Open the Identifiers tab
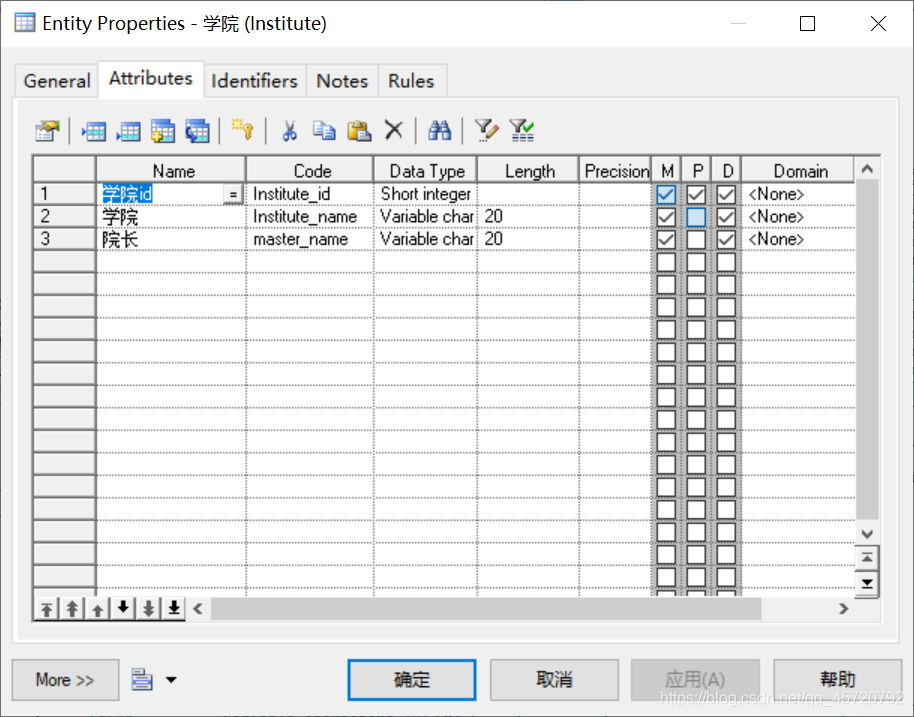 click(254, 80)
